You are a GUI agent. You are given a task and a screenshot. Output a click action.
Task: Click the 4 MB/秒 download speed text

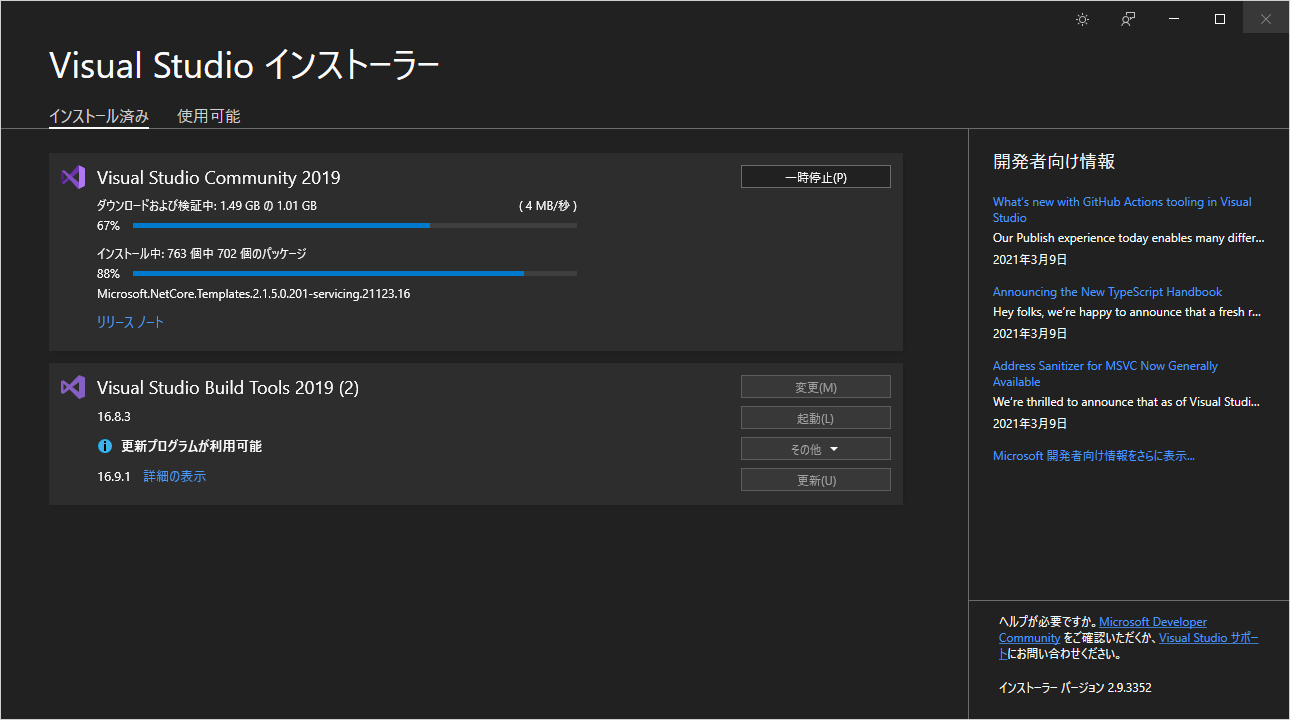click(x=548, y=206)
